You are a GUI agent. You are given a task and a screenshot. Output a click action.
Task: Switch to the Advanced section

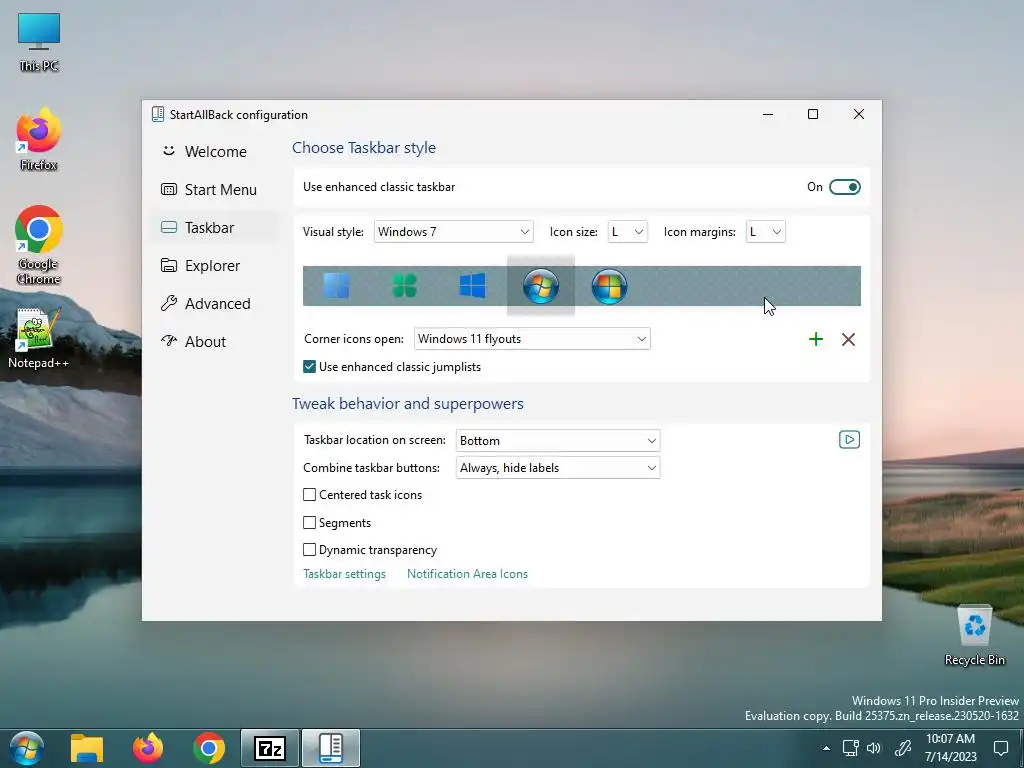[x=215, y=304]
